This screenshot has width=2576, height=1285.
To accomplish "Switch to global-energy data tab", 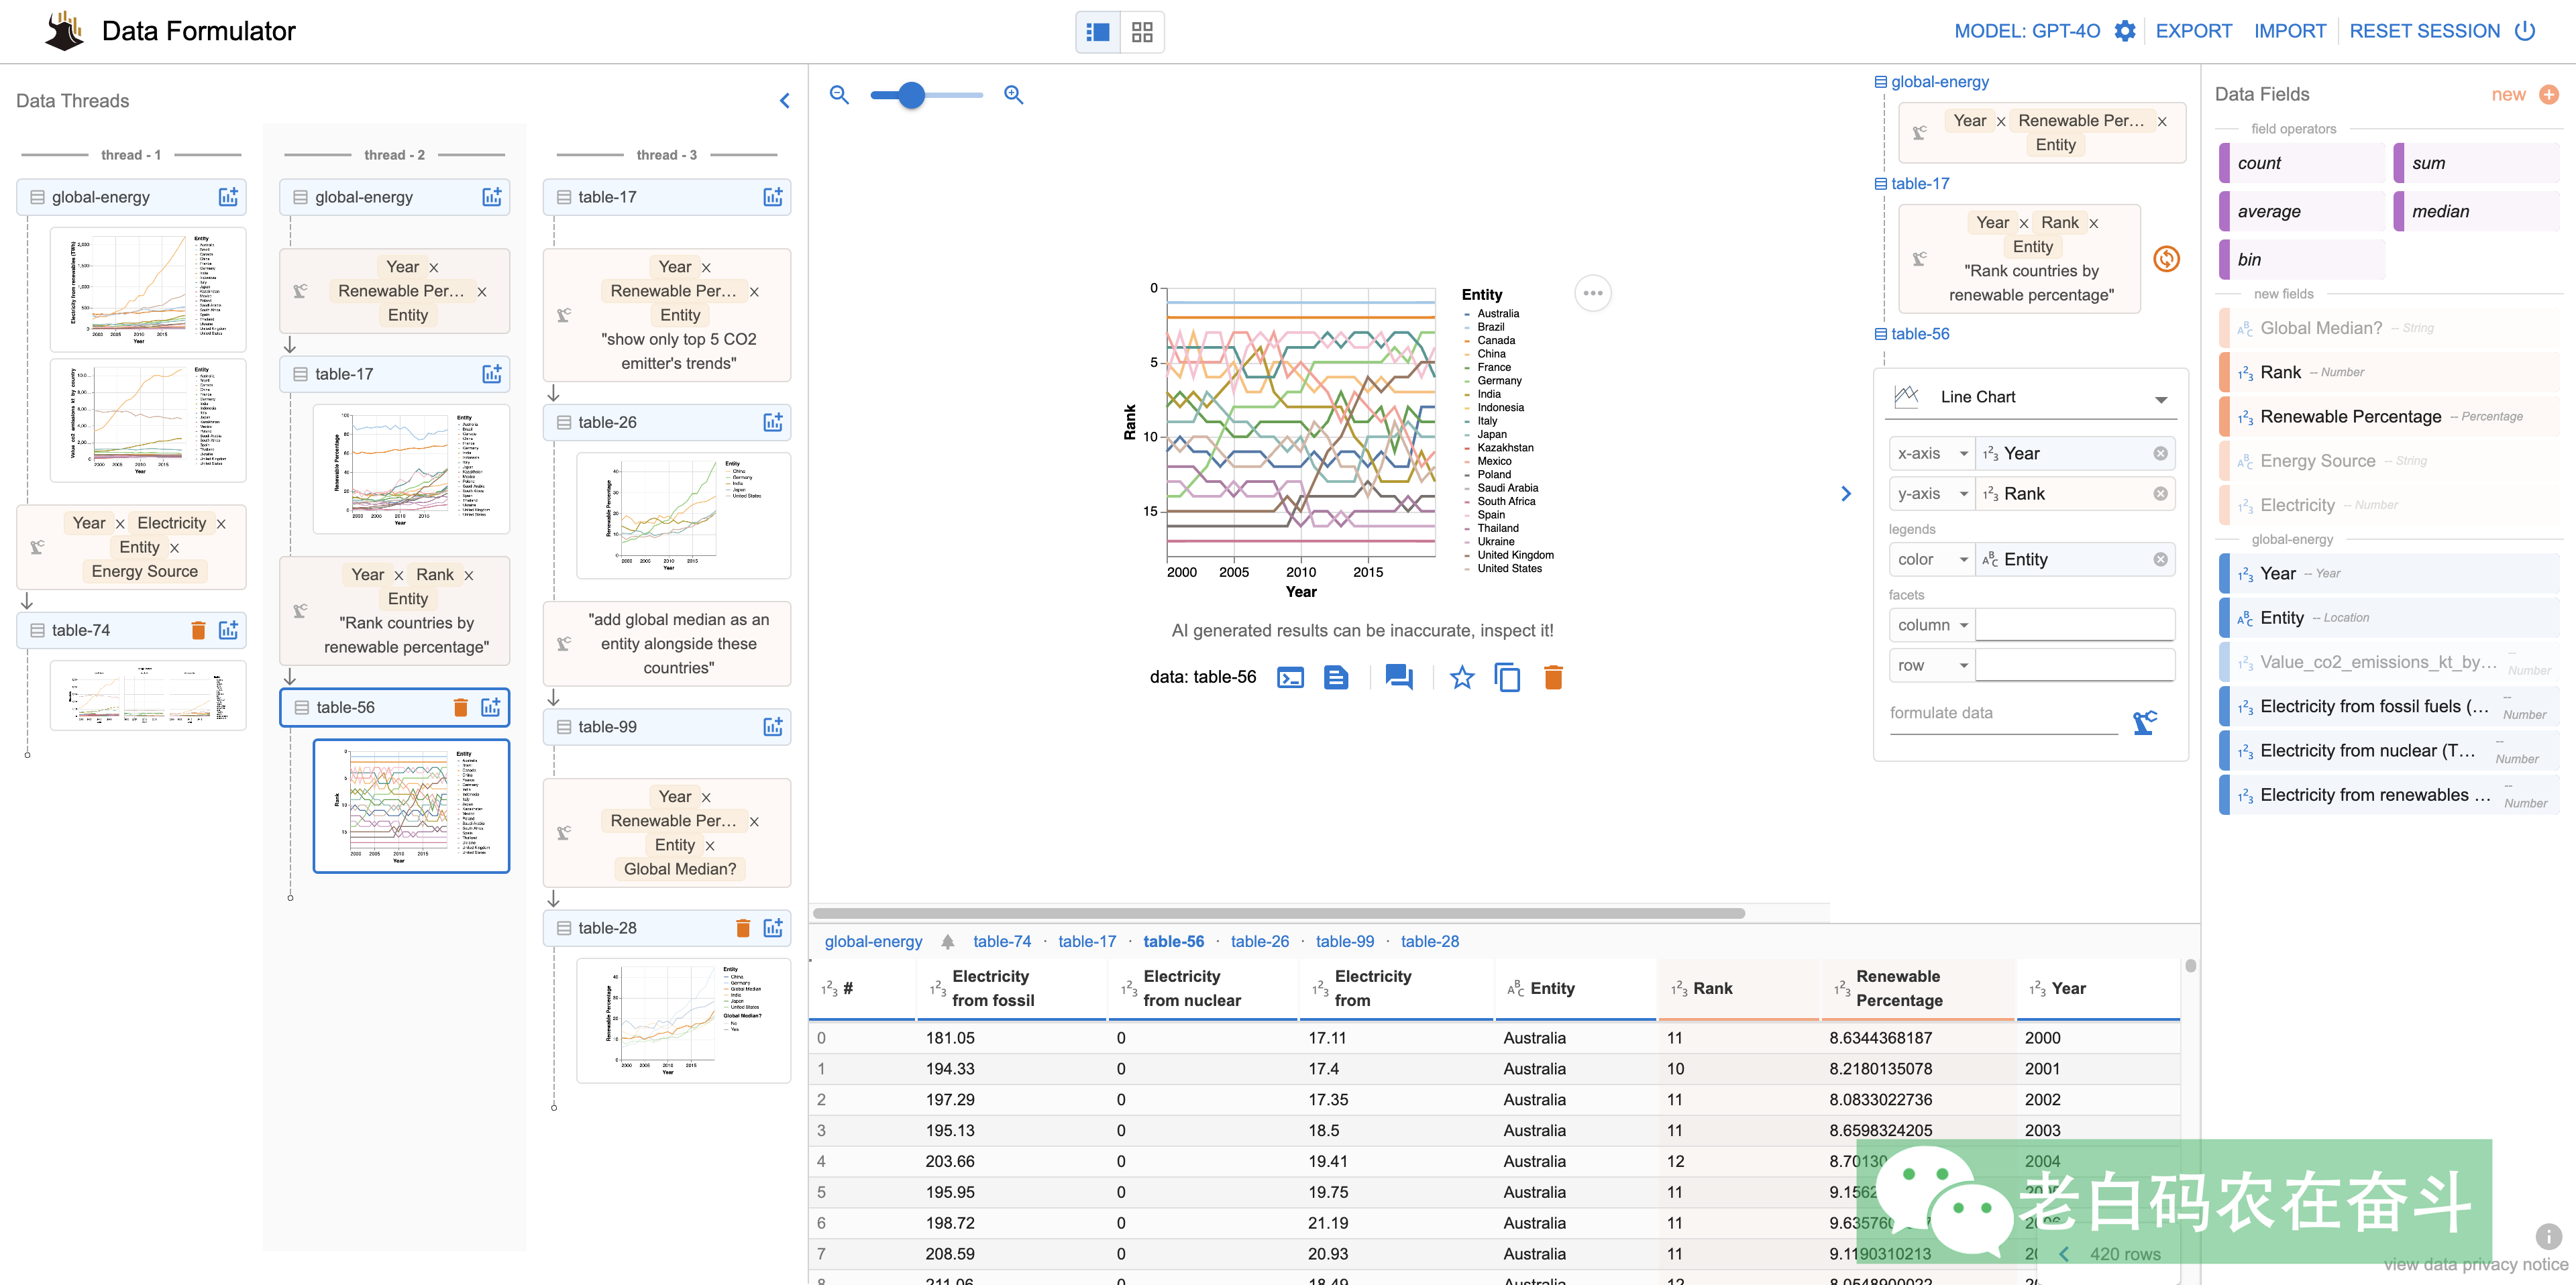I will [x=873, y=941].
